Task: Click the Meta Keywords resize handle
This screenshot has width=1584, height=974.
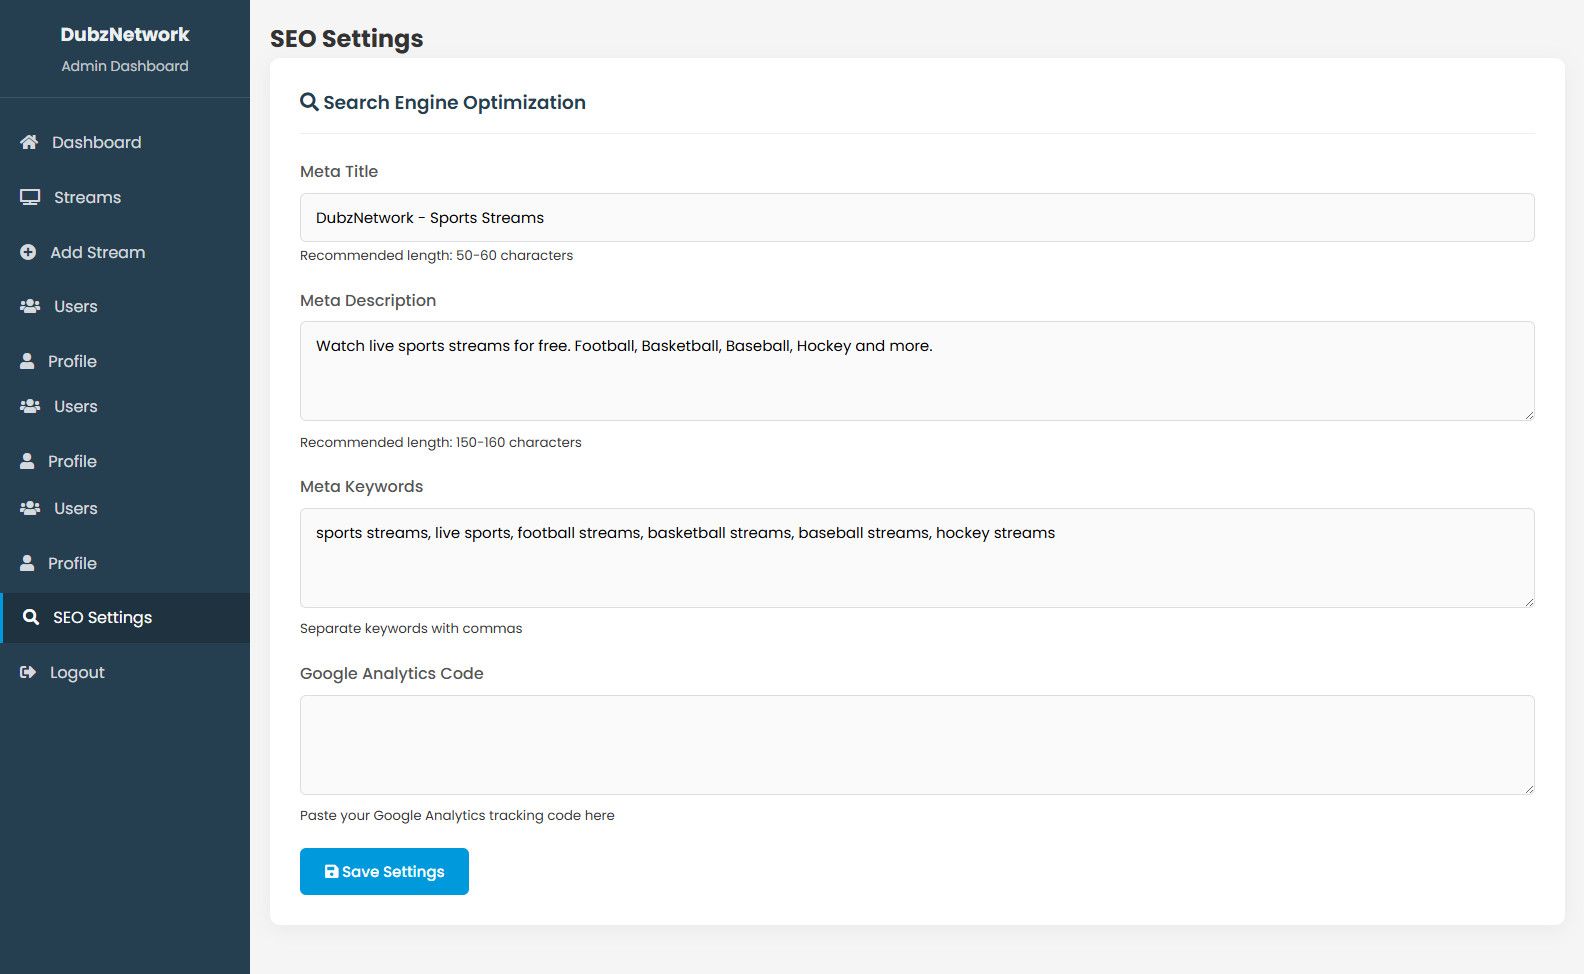Action: 1529,602
